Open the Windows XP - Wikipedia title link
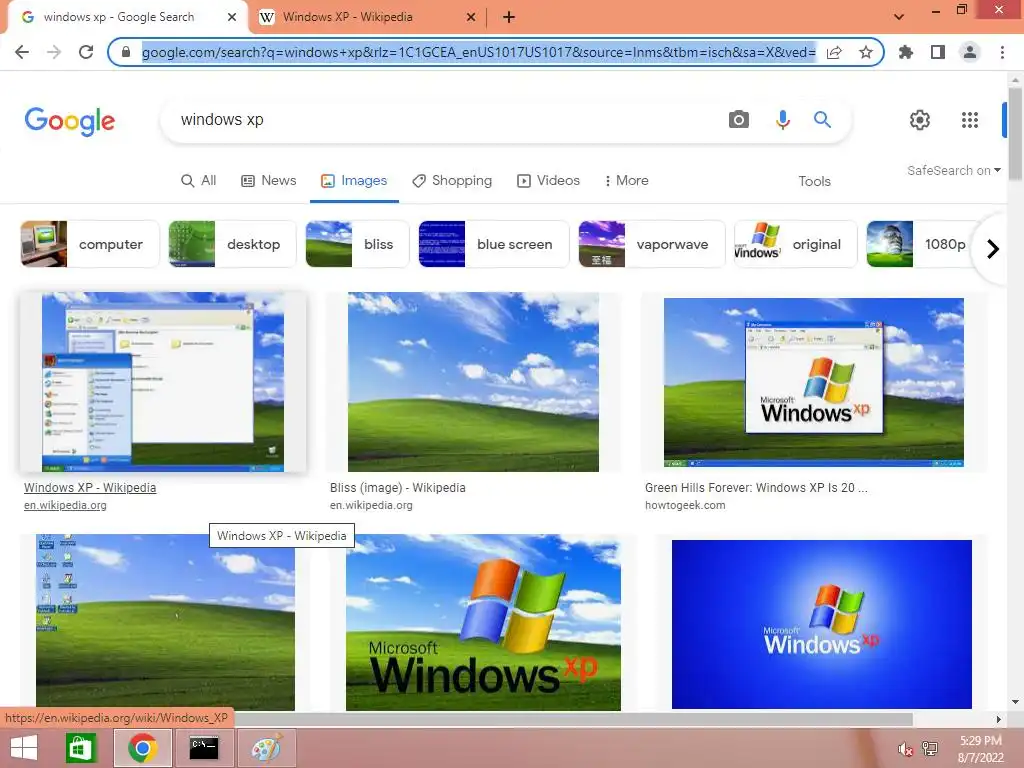1024x768 pixels. click(90, 488)
